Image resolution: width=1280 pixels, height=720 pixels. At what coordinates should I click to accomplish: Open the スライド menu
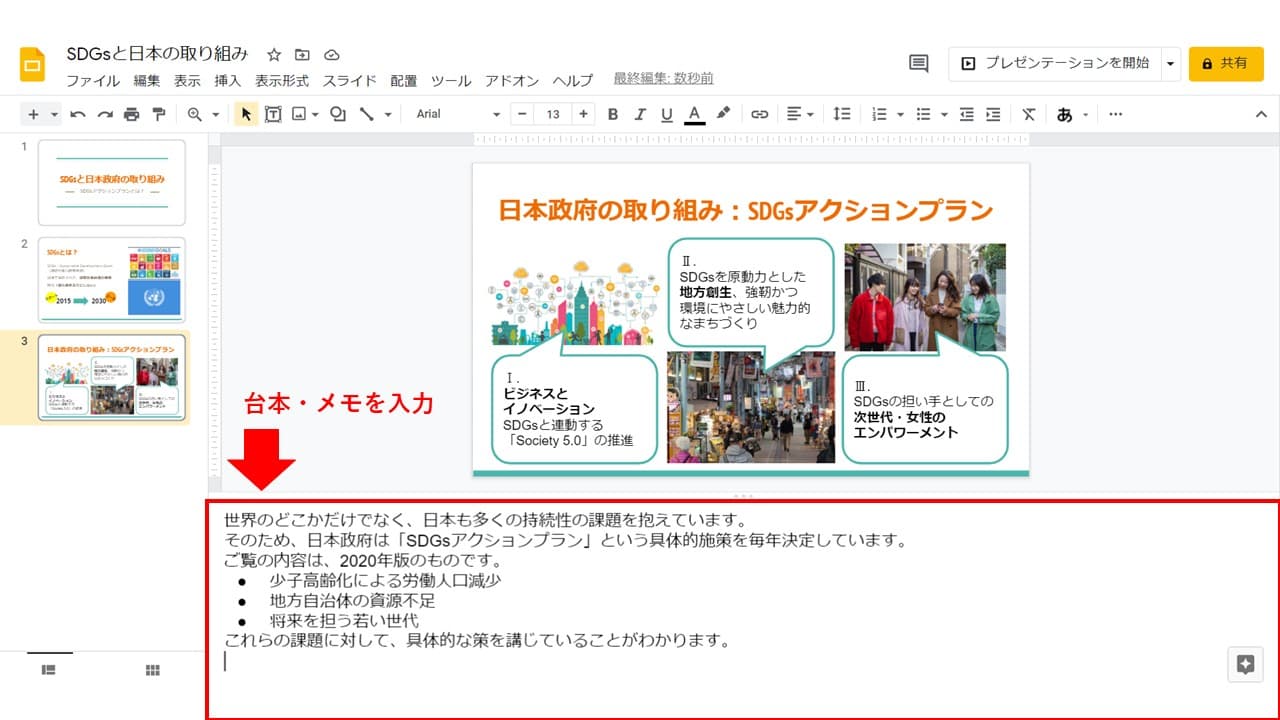click(349, 81)
